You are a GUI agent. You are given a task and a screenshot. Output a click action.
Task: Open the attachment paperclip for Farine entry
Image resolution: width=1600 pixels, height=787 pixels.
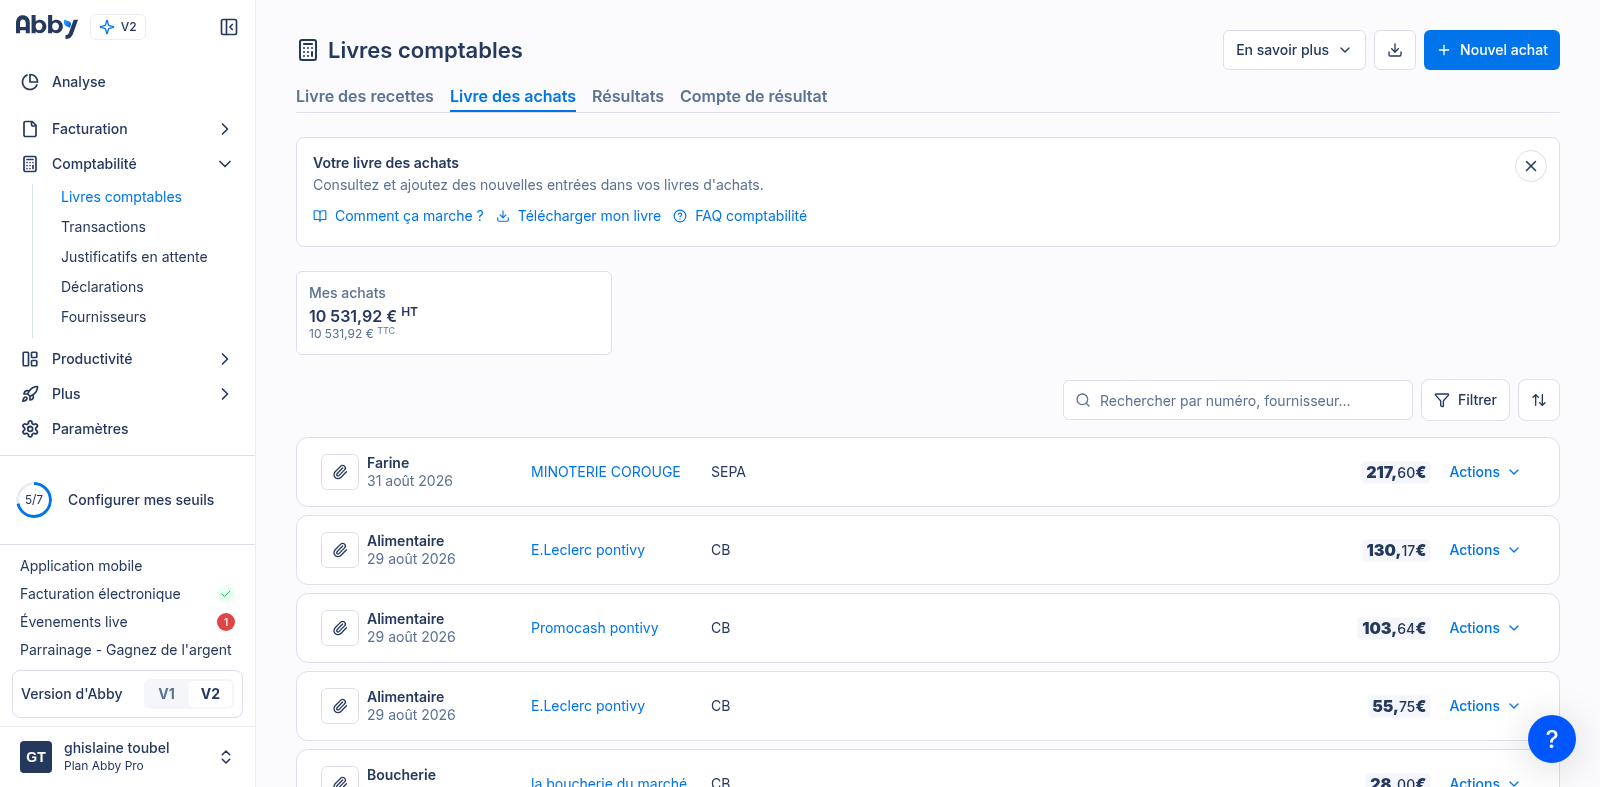coord(340,472)
